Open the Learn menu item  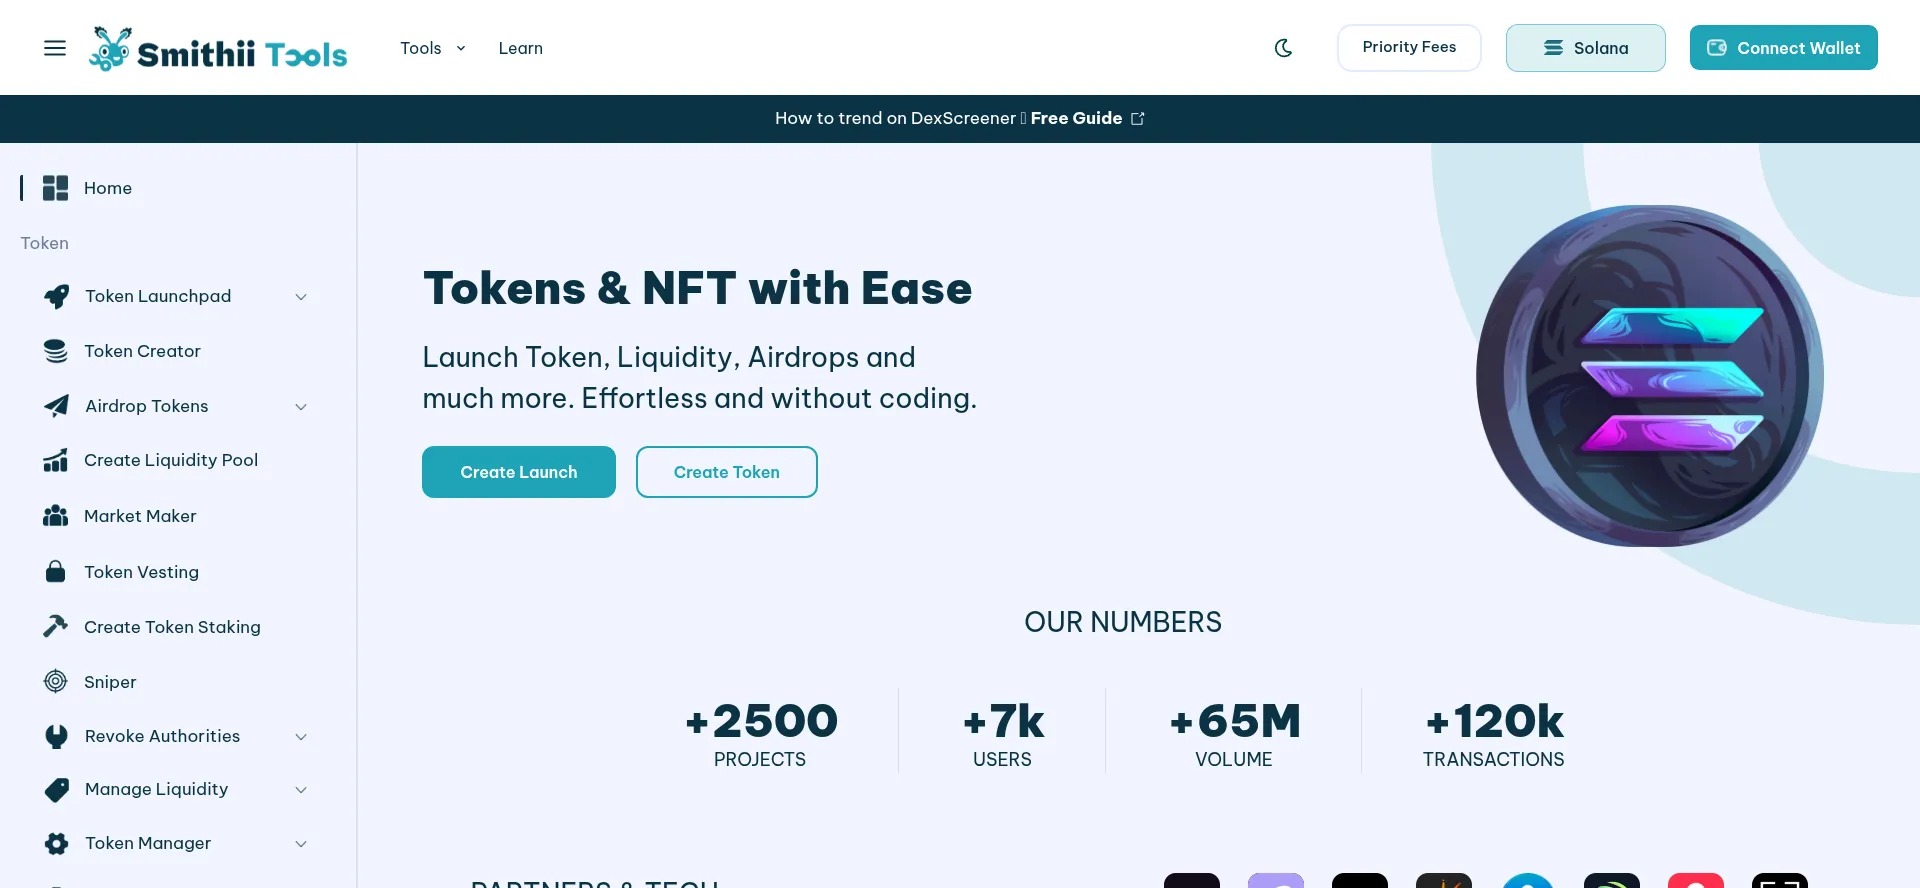tap(521, 48)
